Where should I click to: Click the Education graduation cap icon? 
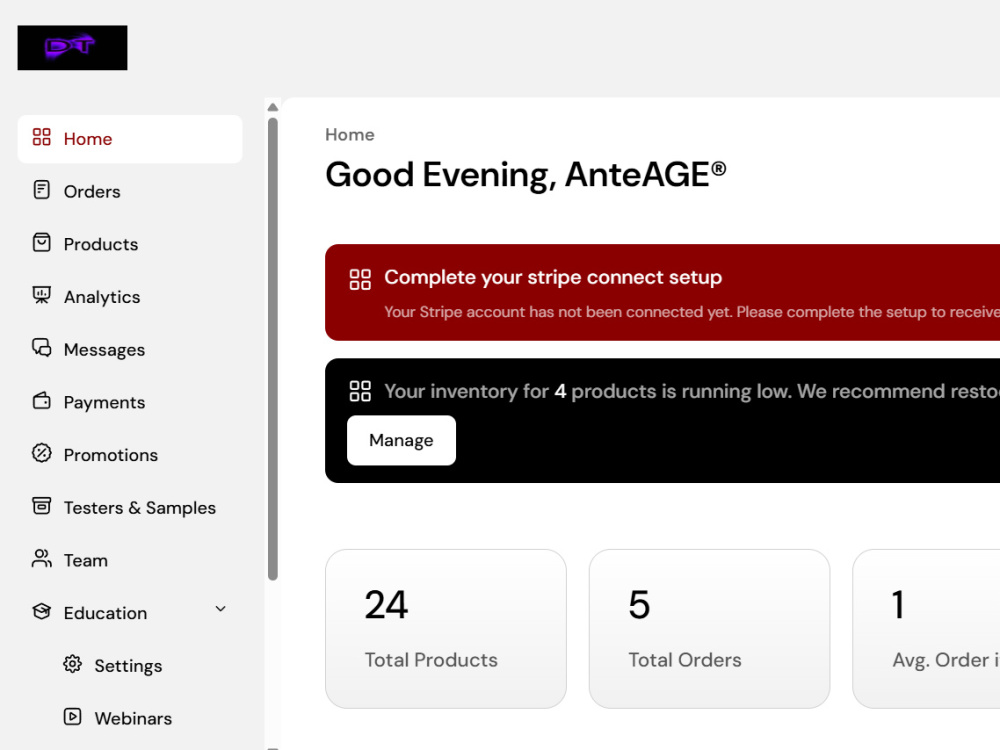click(41, 612)
